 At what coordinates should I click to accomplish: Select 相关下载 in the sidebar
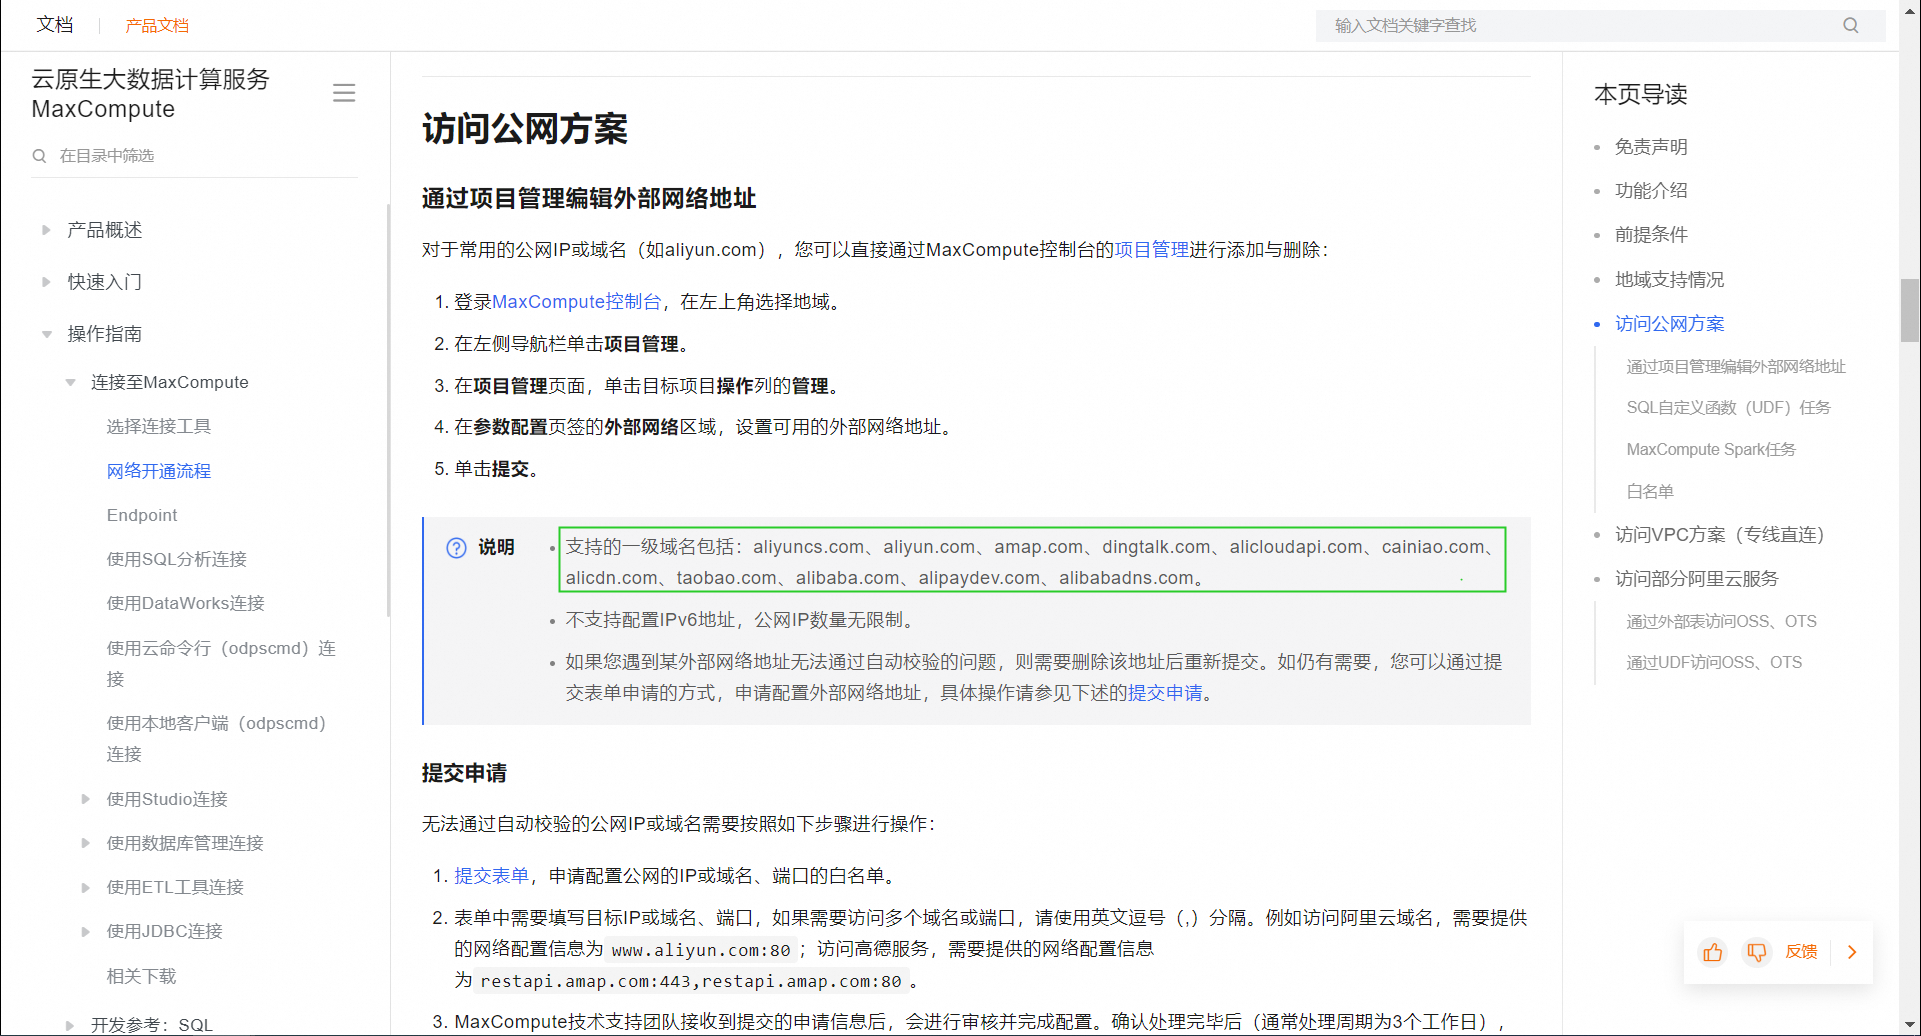141,976
